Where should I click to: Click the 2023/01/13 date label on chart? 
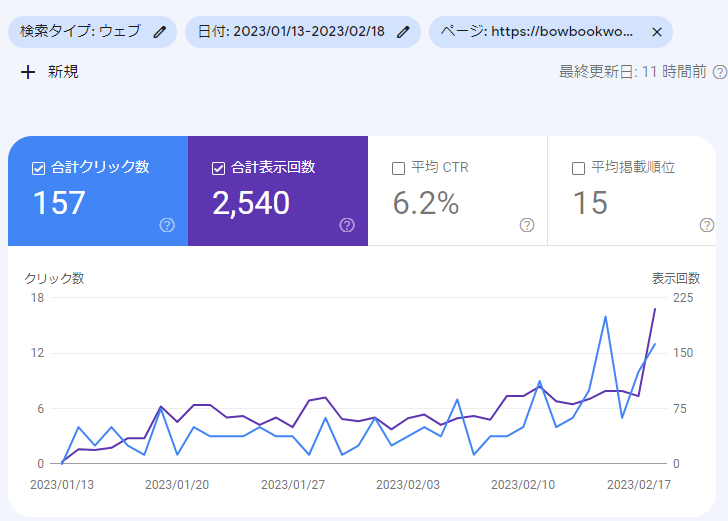point(62,485)
